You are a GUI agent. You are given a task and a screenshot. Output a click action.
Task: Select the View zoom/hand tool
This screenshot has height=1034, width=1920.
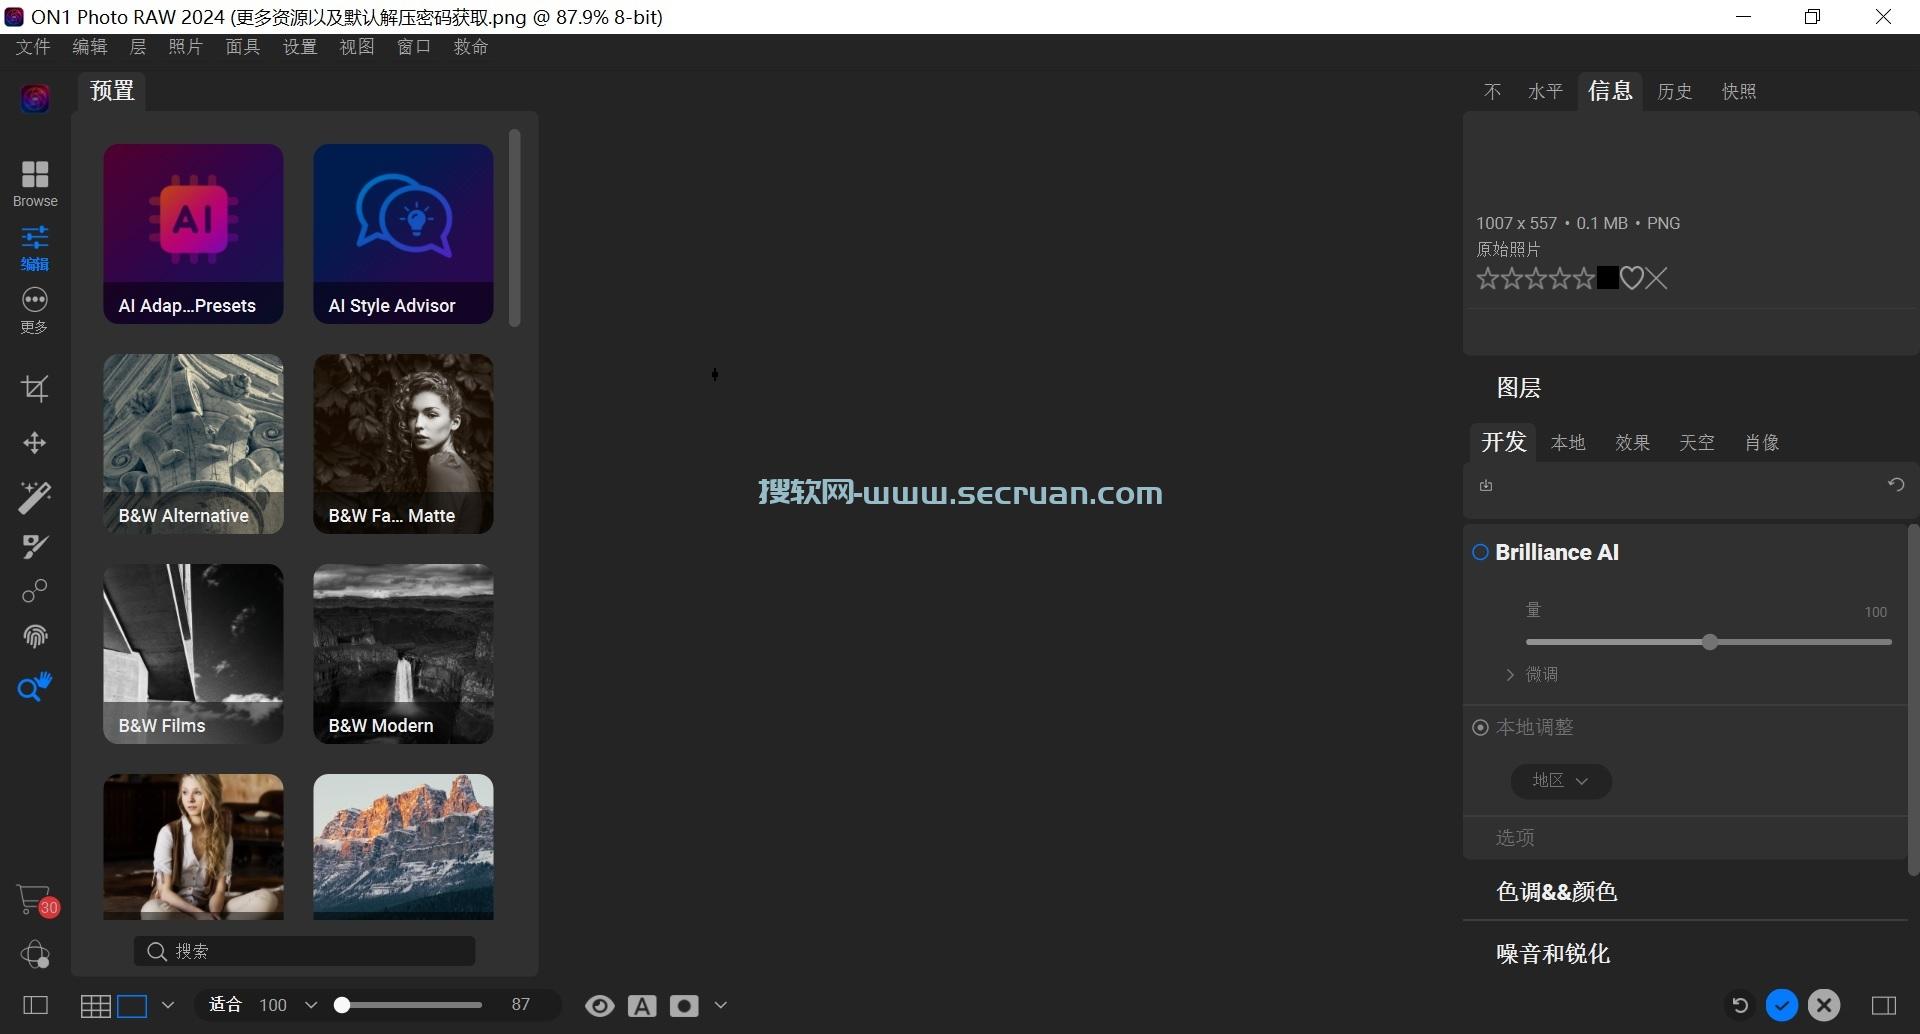tap(35, 687)
